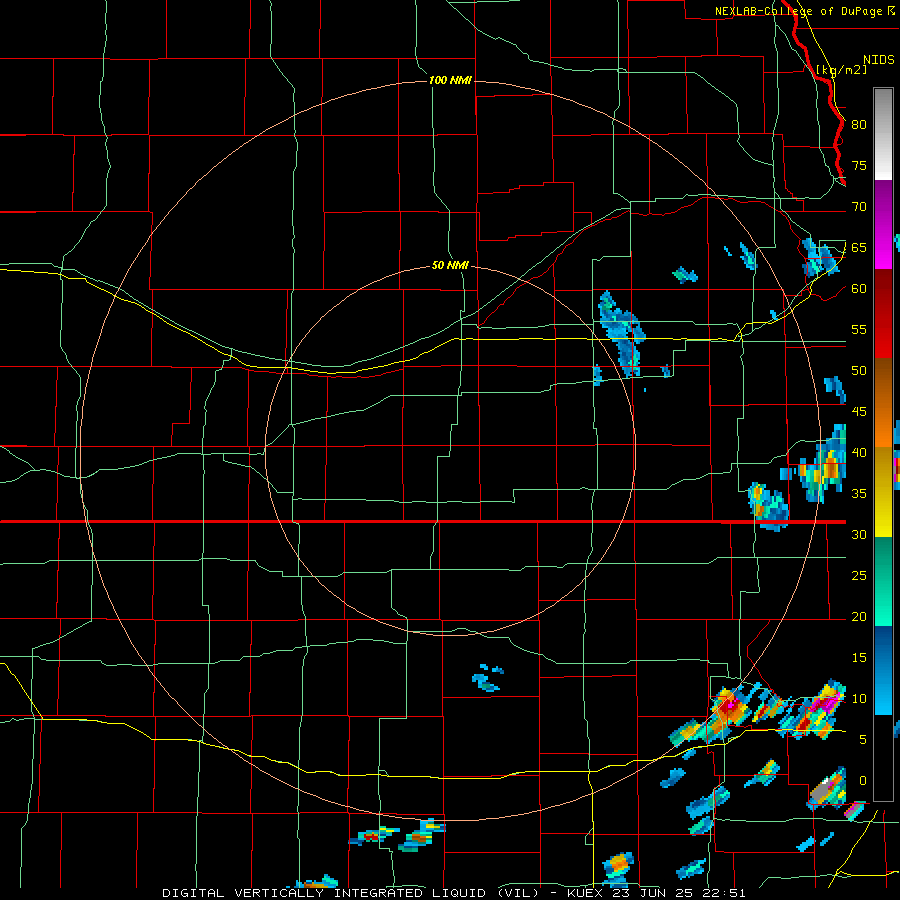Click the "30" value on the color scale

(859, 534)
